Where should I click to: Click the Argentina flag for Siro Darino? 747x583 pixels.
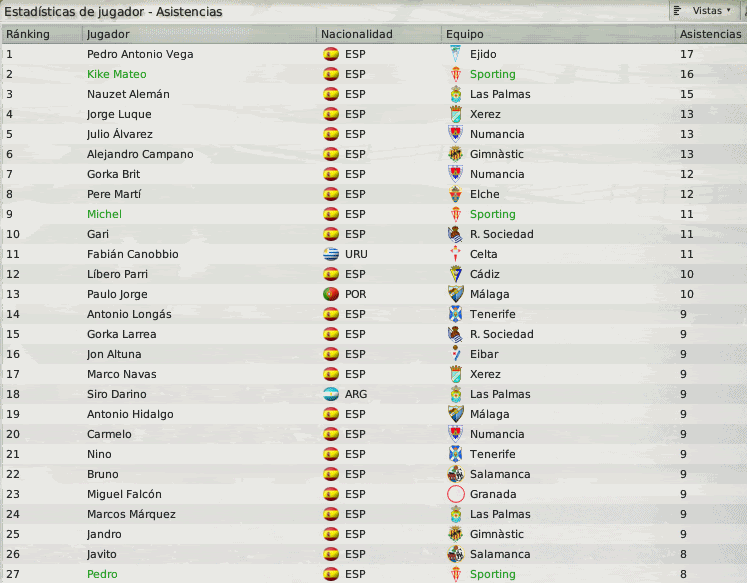click(x=331, y=394)
